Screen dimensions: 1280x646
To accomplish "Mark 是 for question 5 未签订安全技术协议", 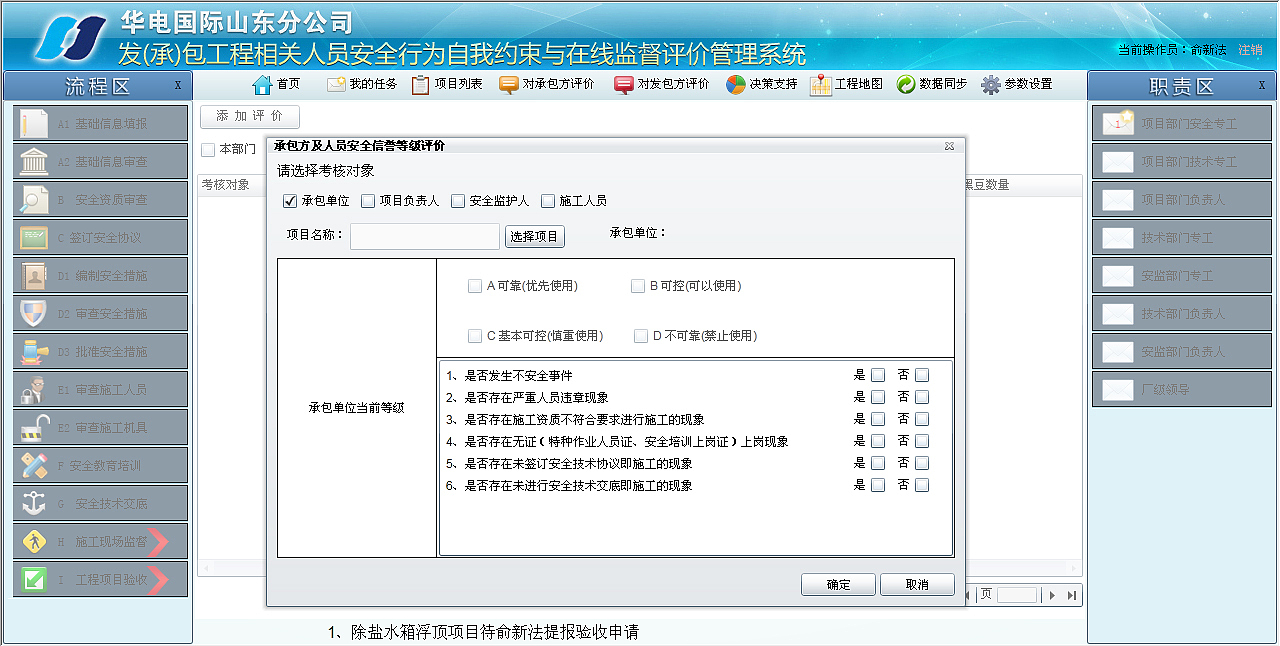I will [x=878, y=463].
